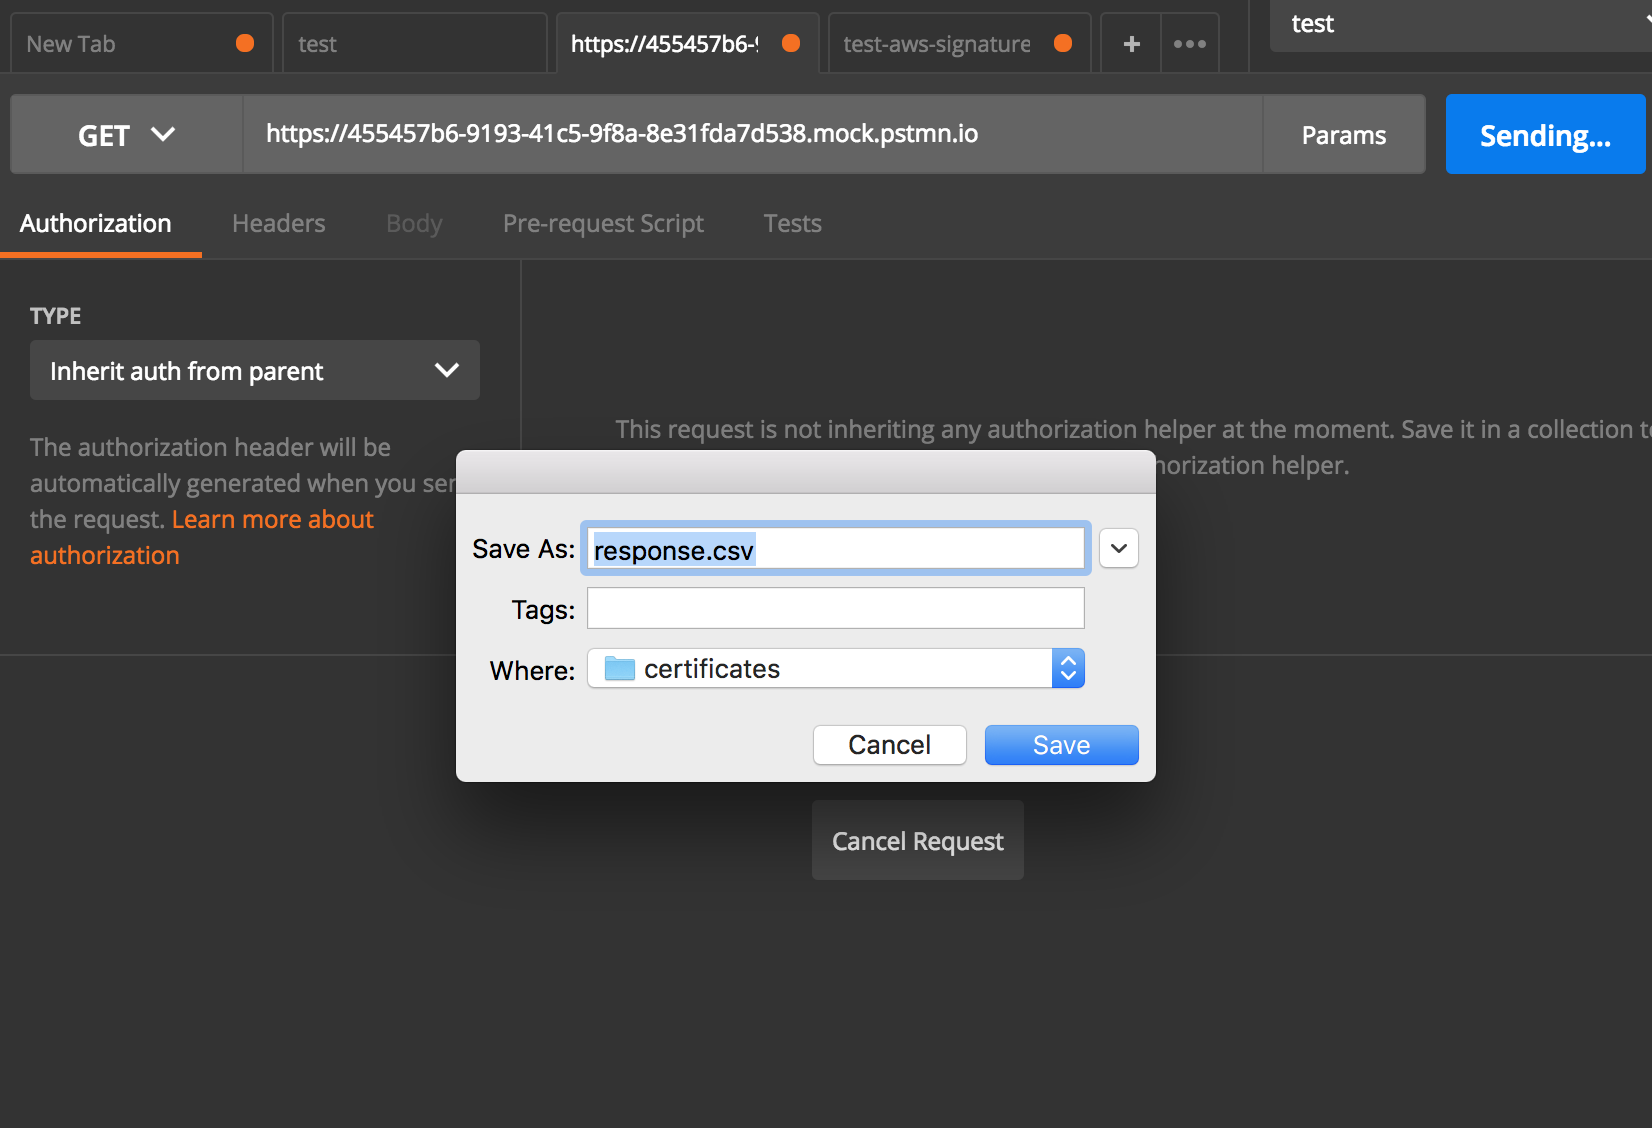
Task: Click the blue certificates folder icon
Action: tap(618, 668)
